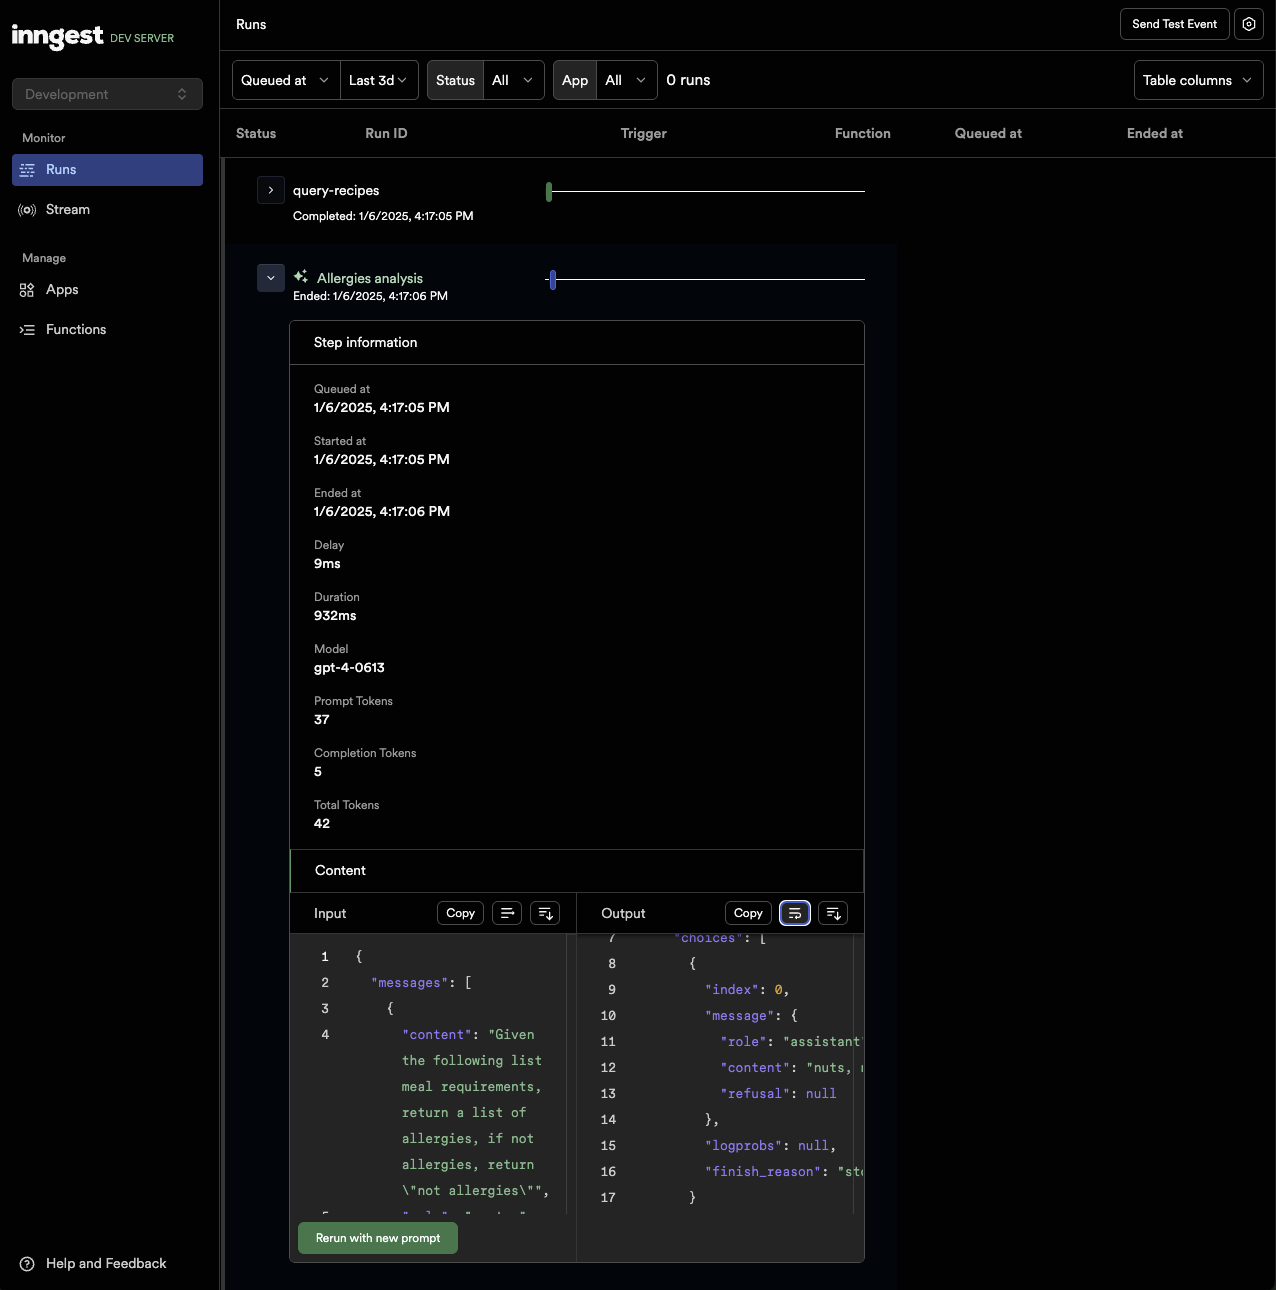Screen dimensions: 1276x1290
Task: Open the Development environment dropdown
Action: pos(107,94)
